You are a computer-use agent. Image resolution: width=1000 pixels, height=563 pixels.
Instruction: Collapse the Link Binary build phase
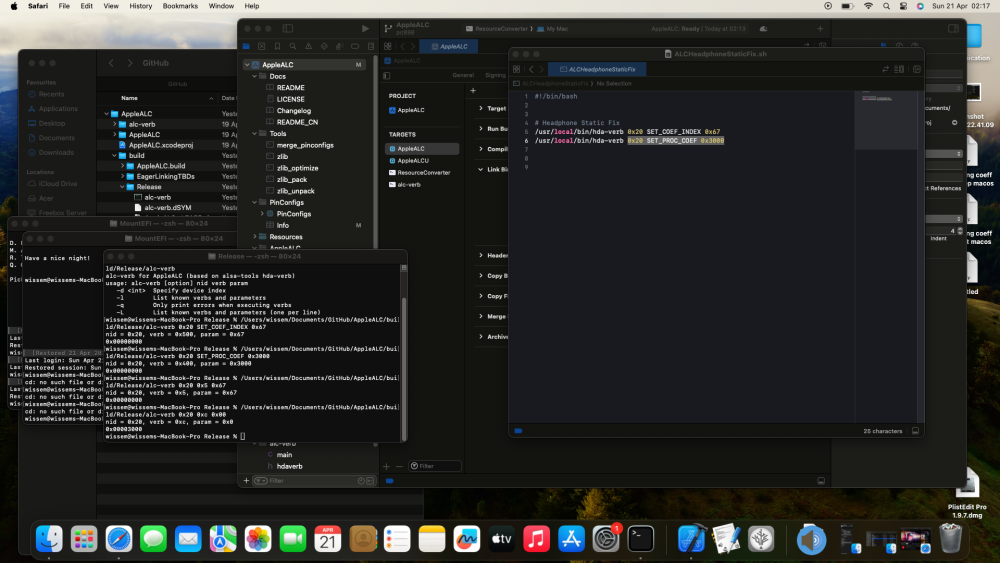tap(480, 169)
